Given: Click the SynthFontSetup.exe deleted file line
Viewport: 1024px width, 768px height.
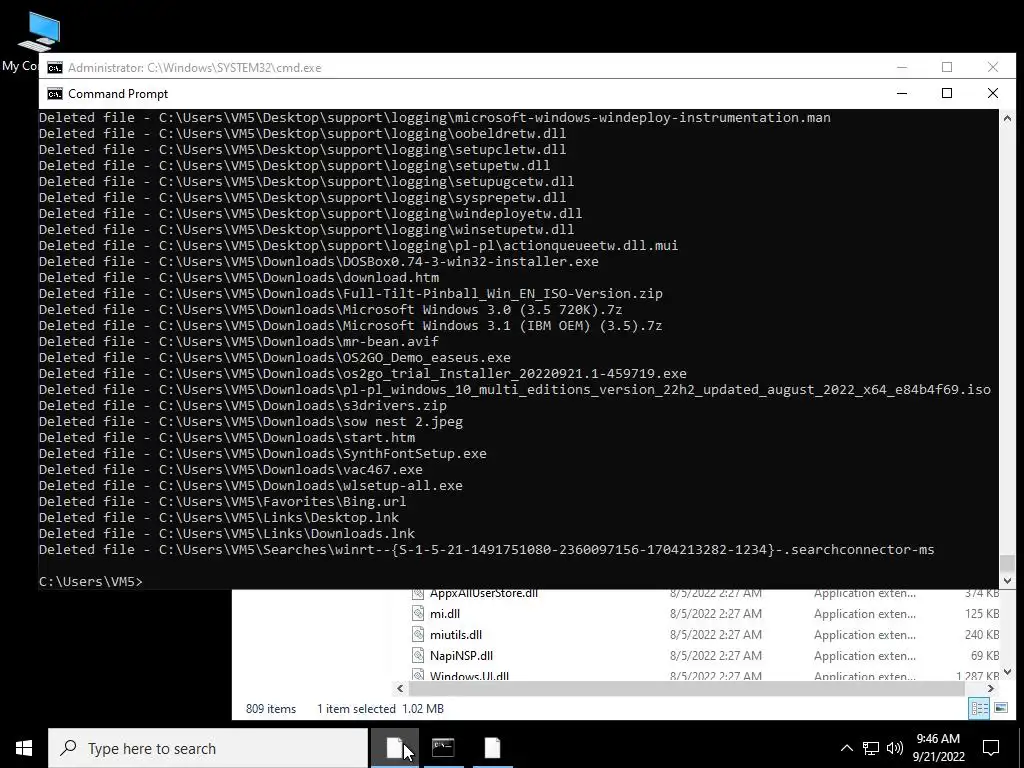Looking at the screenshot, I should (263, 453).
